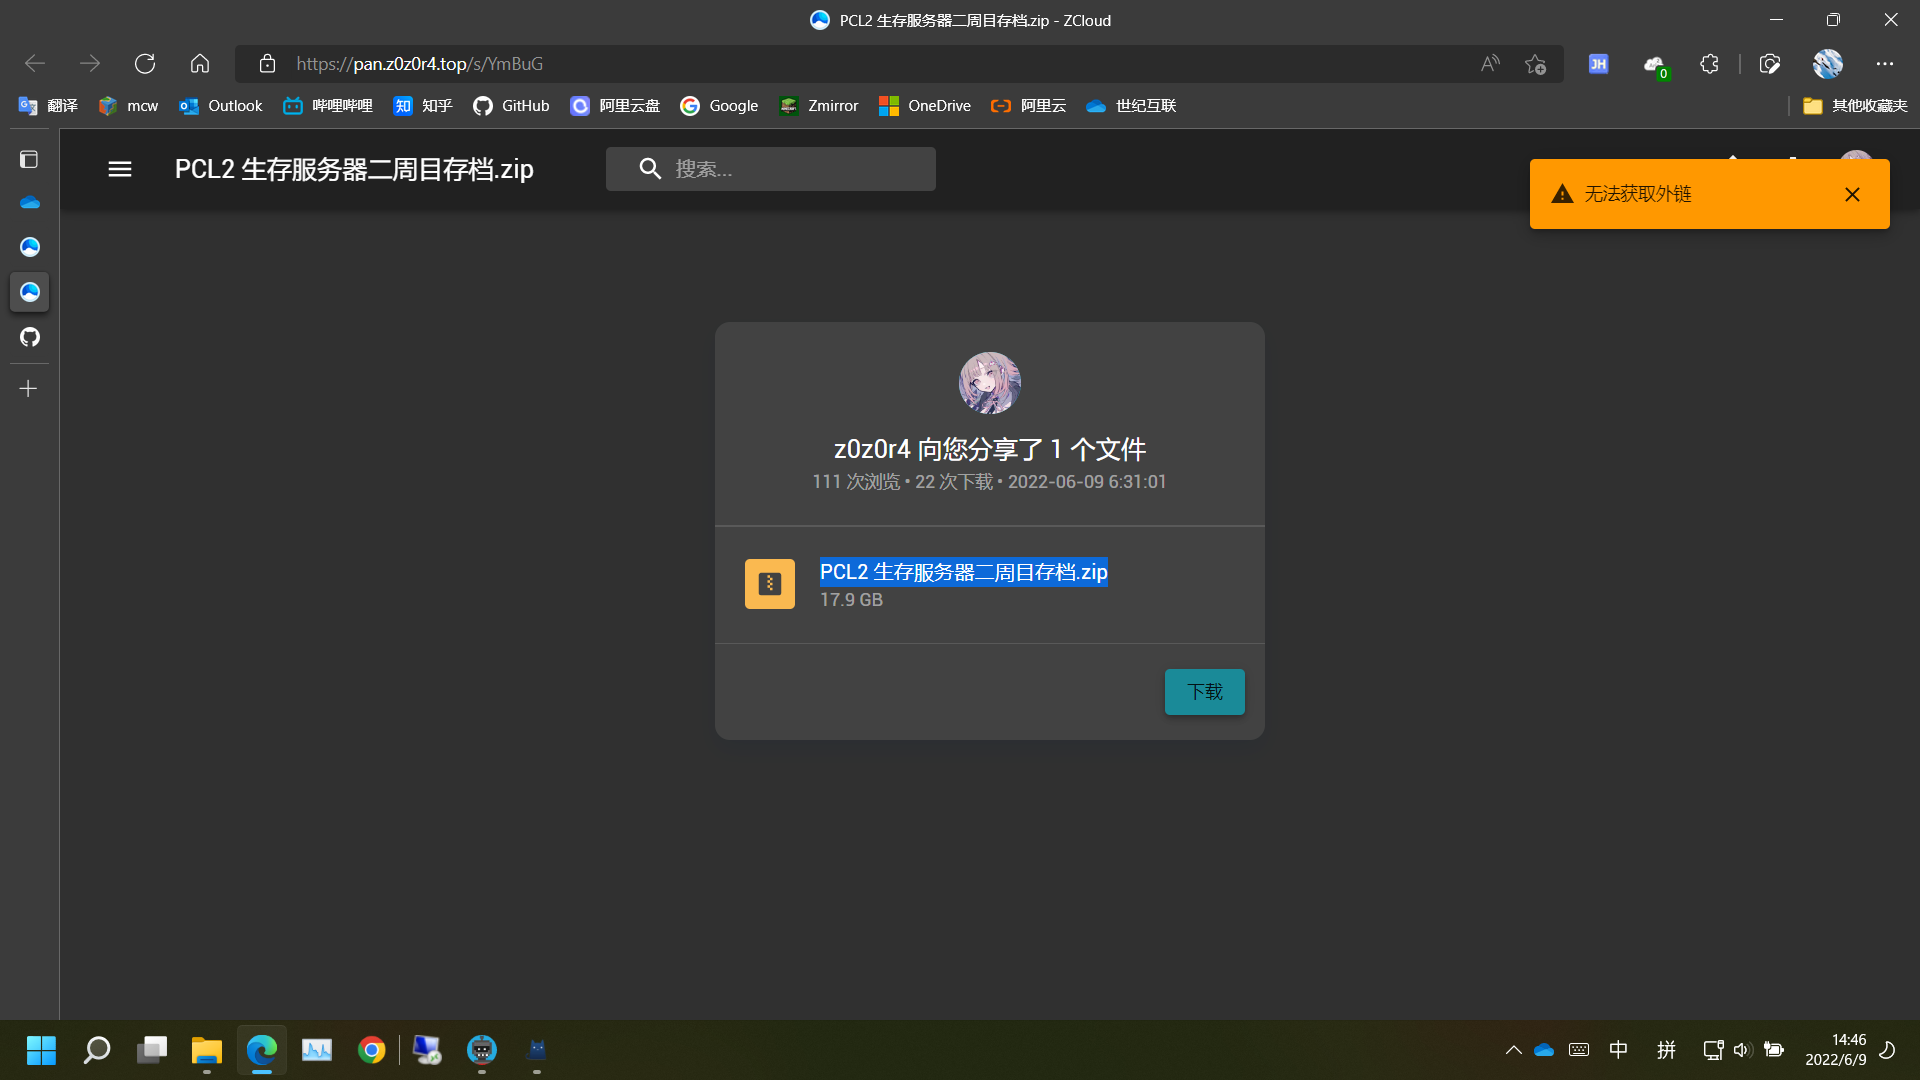Open the ZCloud hamburger navigation menu
Screen dimensions: 1920x1080
tap(119, 168)
